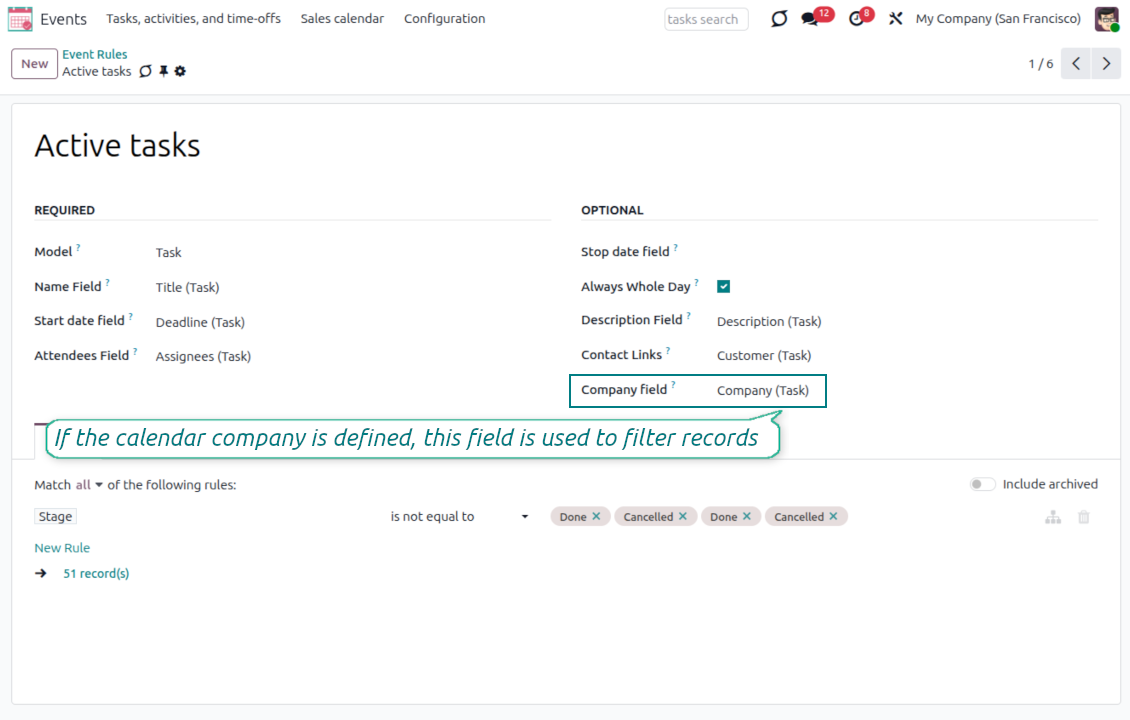Image resolution: width=1130 pixels, height=720 pixels.
Task: Delete the Stage rule with the trash icon
Action: (1083, 517)
